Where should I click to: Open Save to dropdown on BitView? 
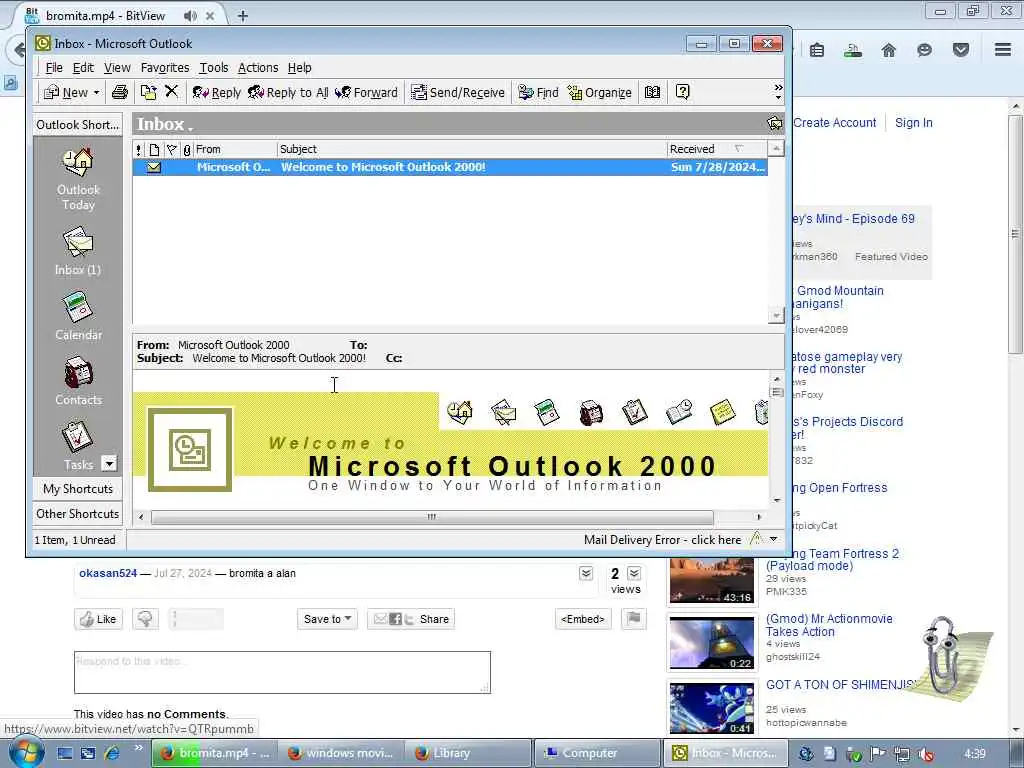tap(327, 619)
